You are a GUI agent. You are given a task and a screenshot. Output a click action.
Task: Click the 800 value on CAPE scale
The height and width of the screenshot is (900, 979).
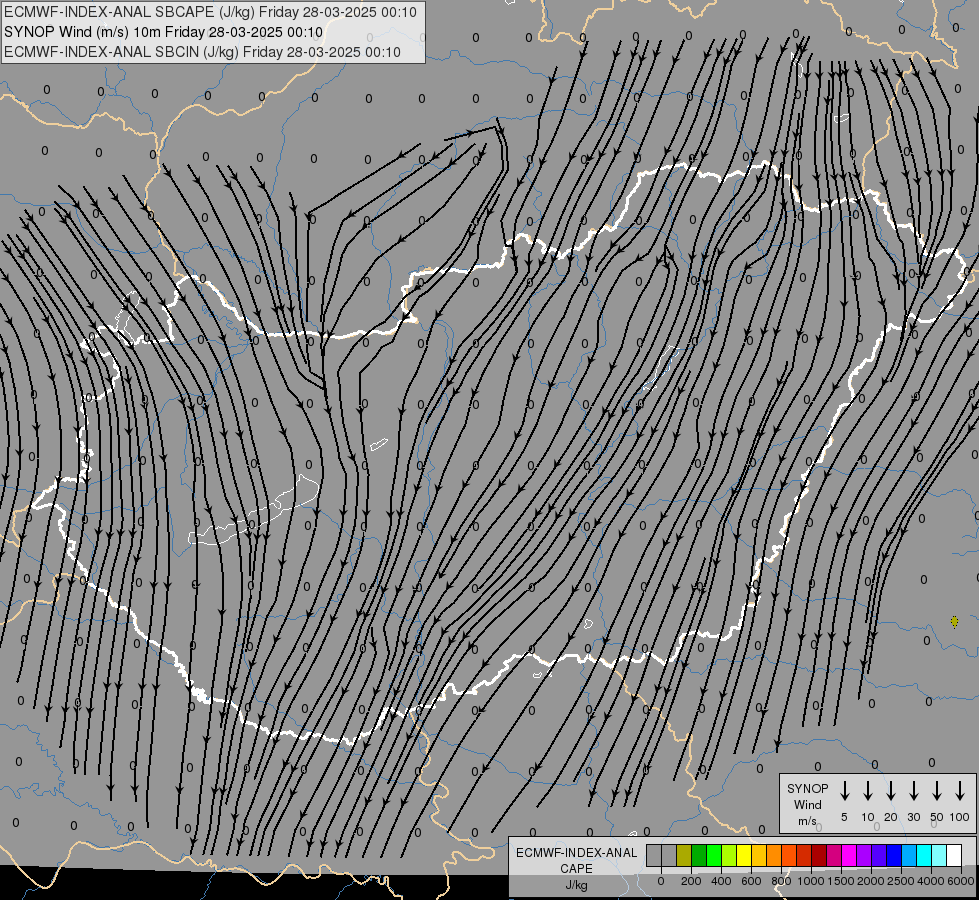pos(781,881)
